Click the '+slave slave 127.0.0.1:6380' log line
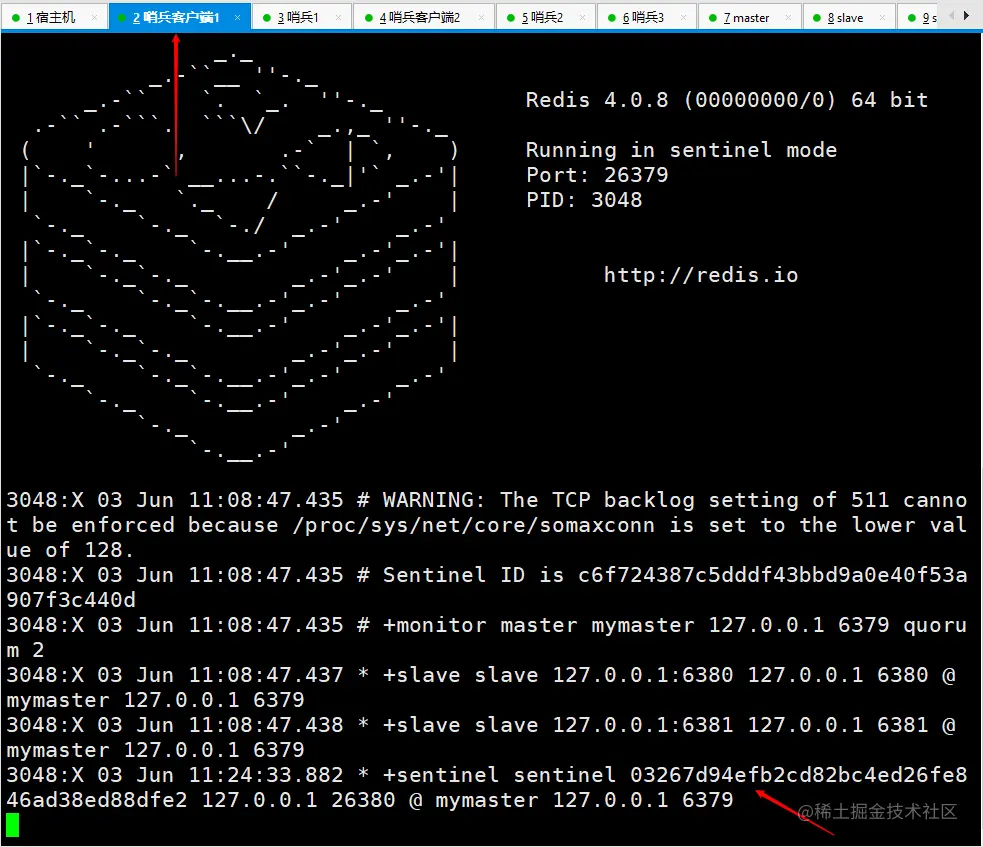Image resolution: width=983 pixels, height=847 pixels. coord(481,687)
